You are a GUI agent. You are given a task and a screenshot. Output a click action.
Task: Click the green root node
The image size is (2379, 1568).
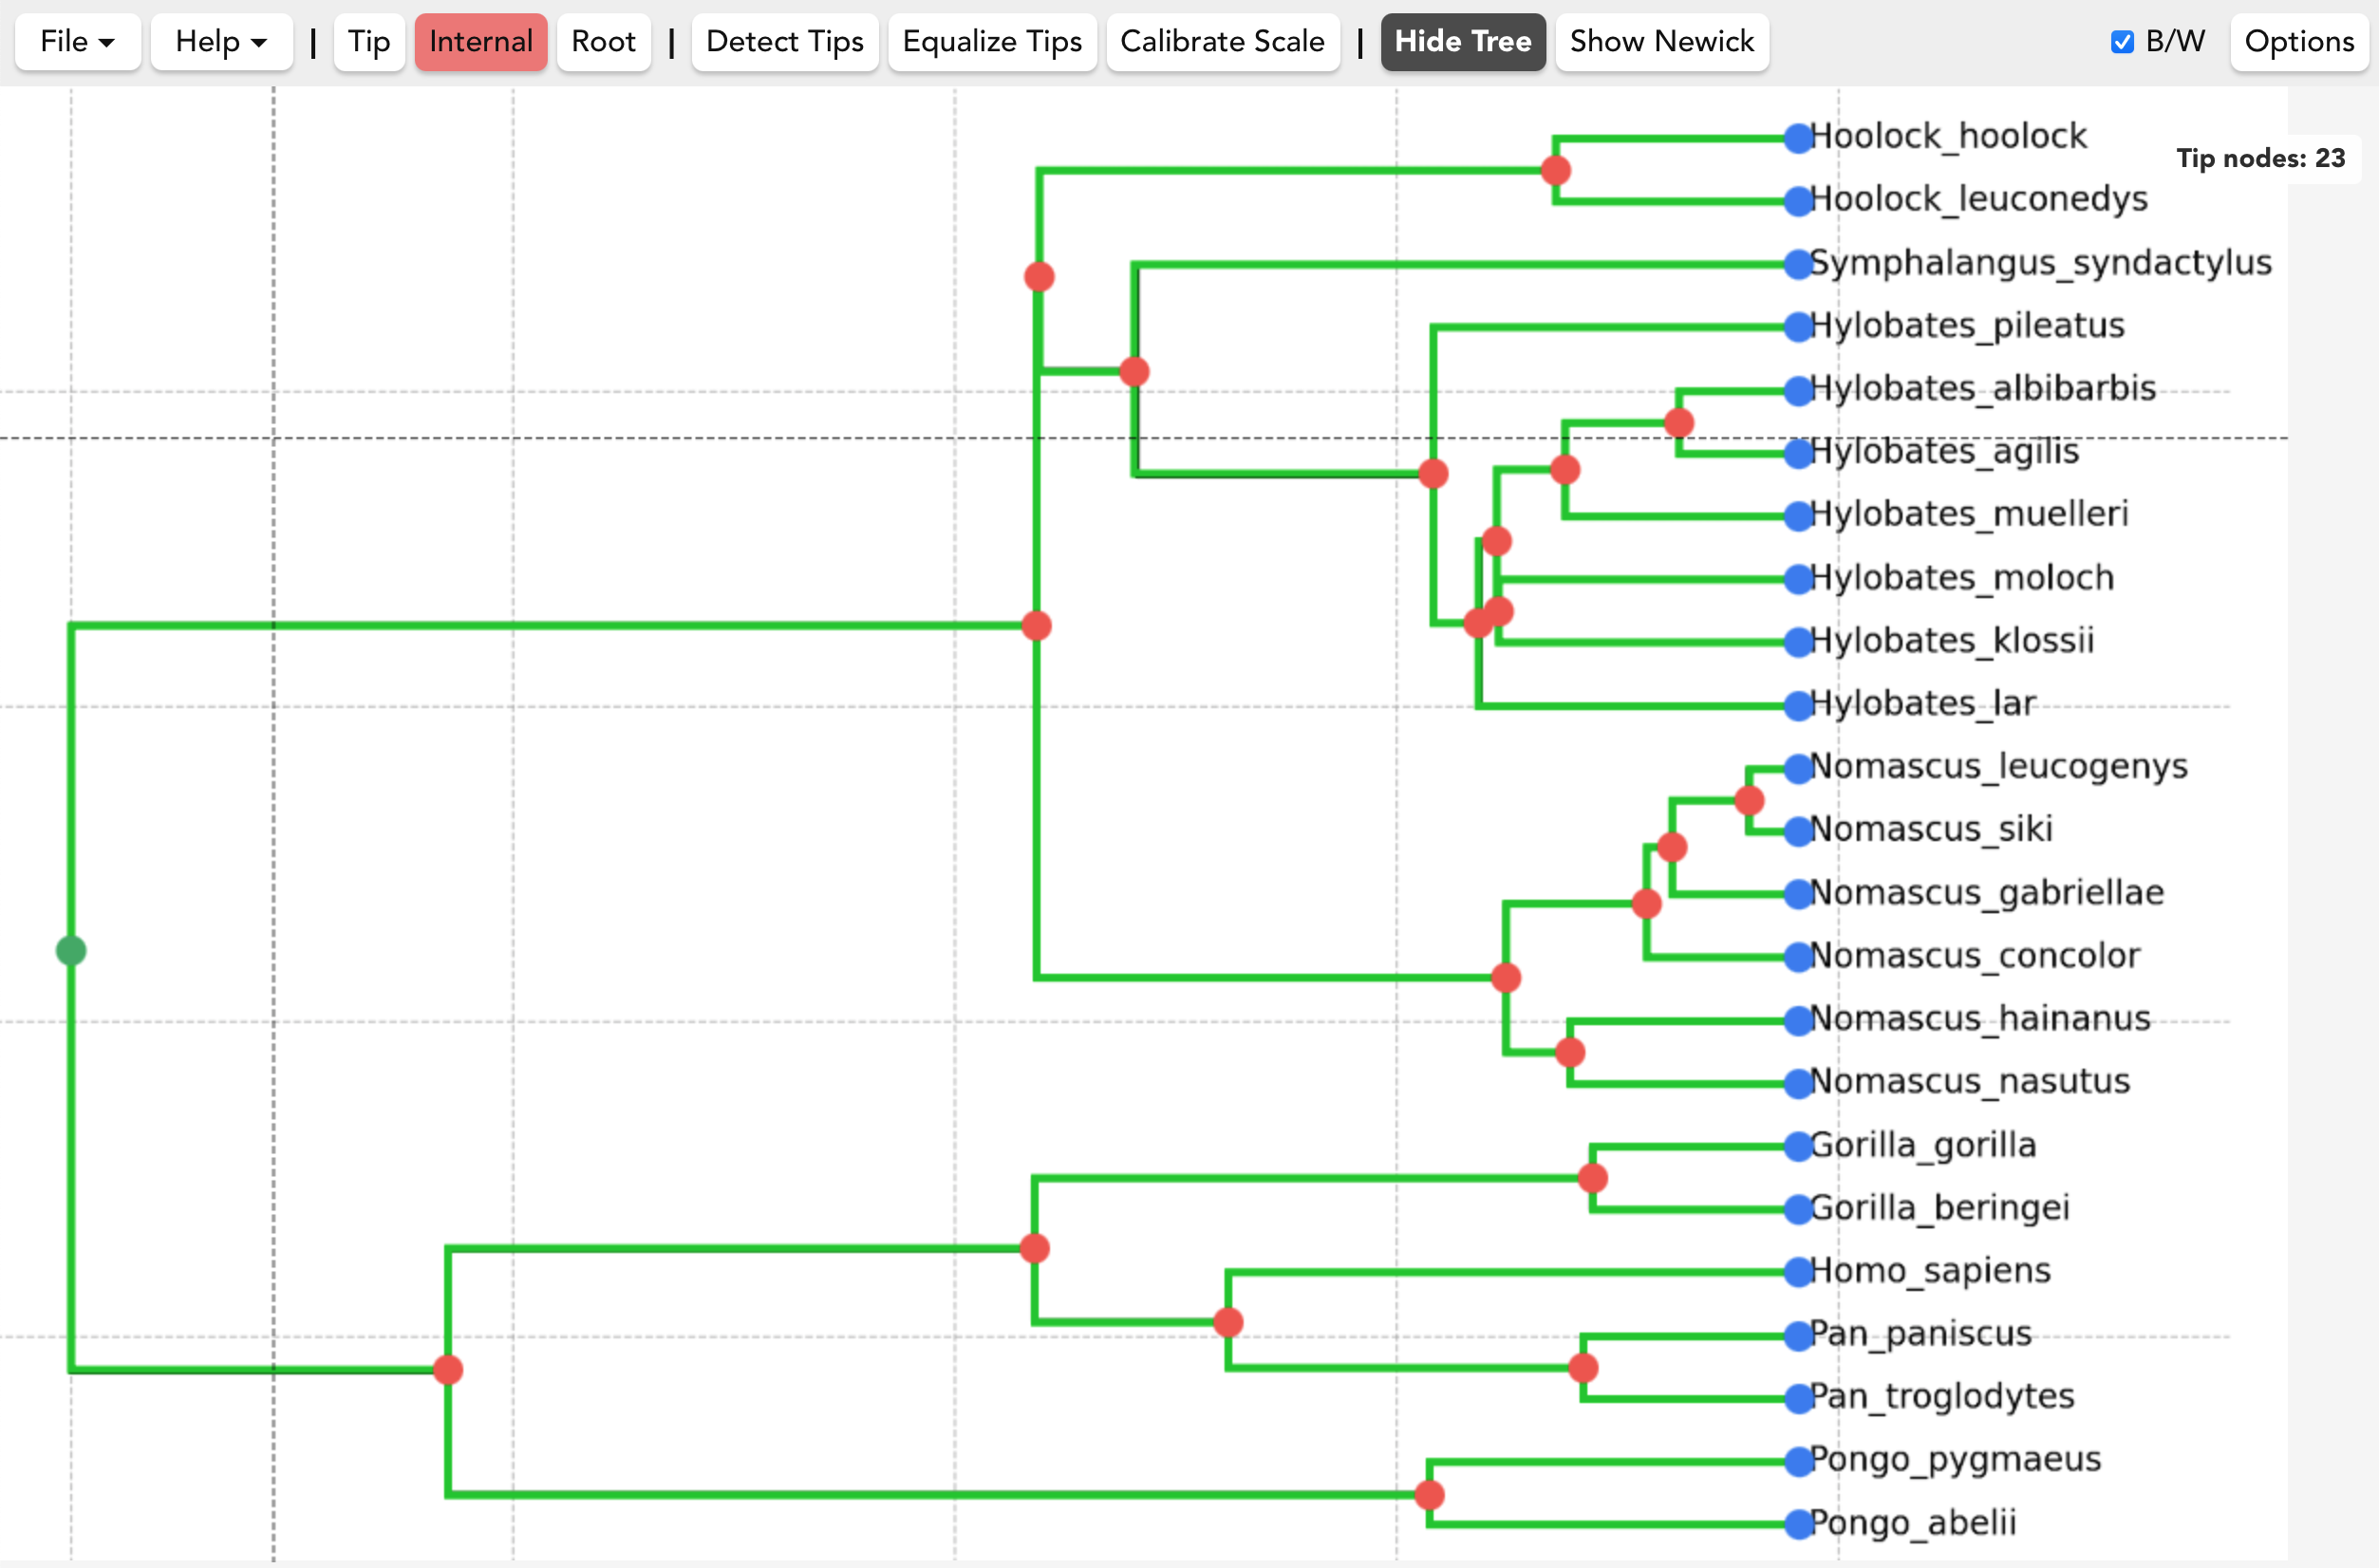pyautogui.click(x=71, y=950)
